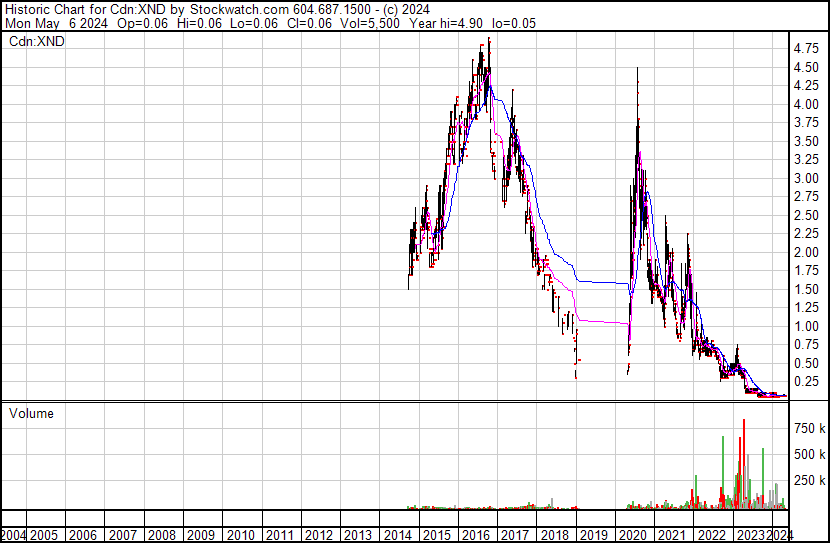Click the Volume panel label
The image size is (830, 543).
[31, 413]
